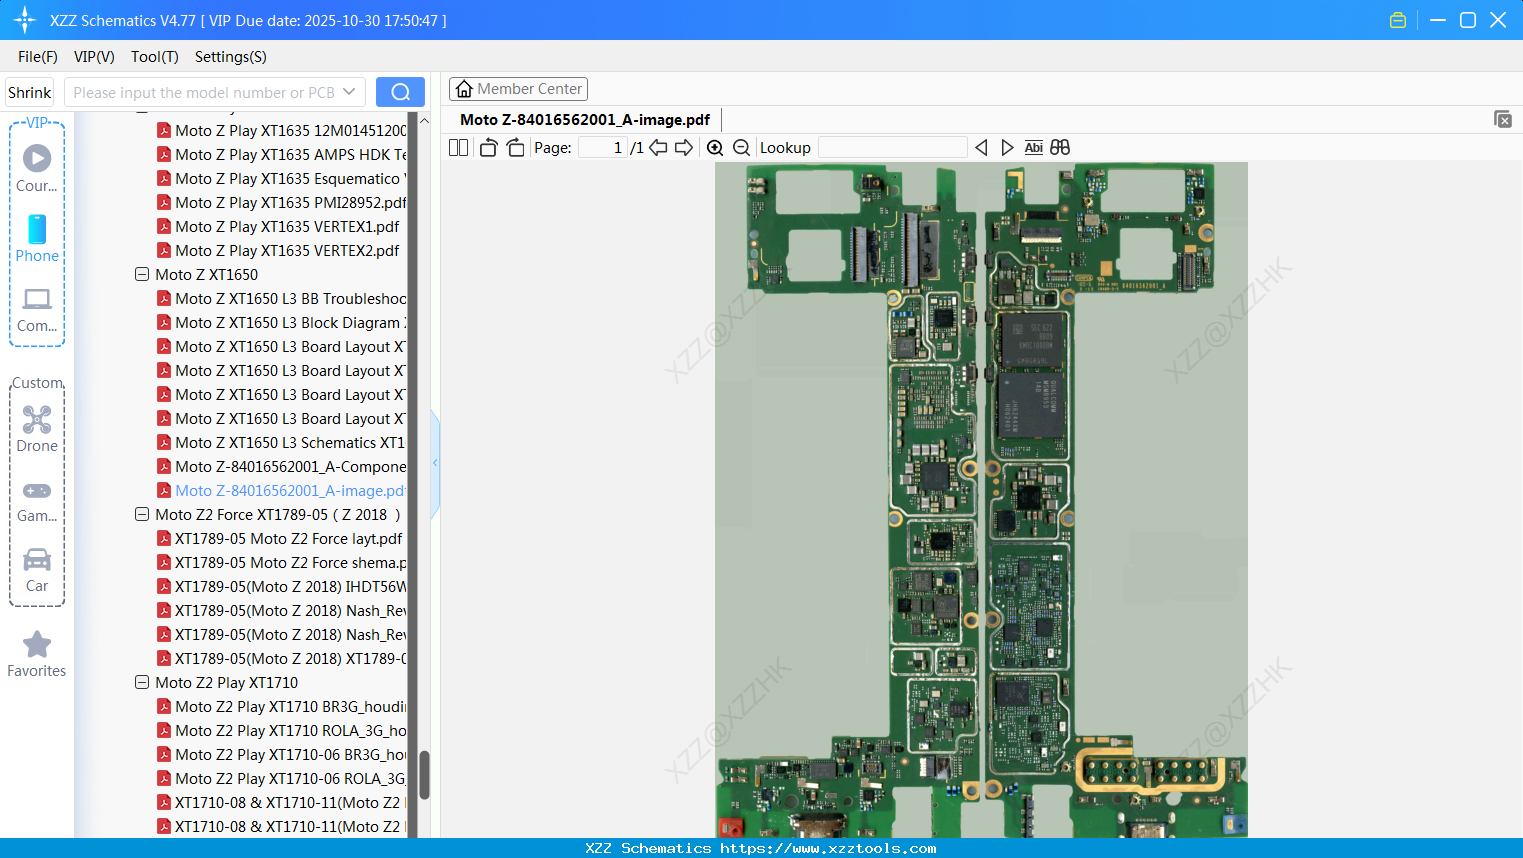Collapse the Moto Z XT1650 folder

[x=142, y=274]
